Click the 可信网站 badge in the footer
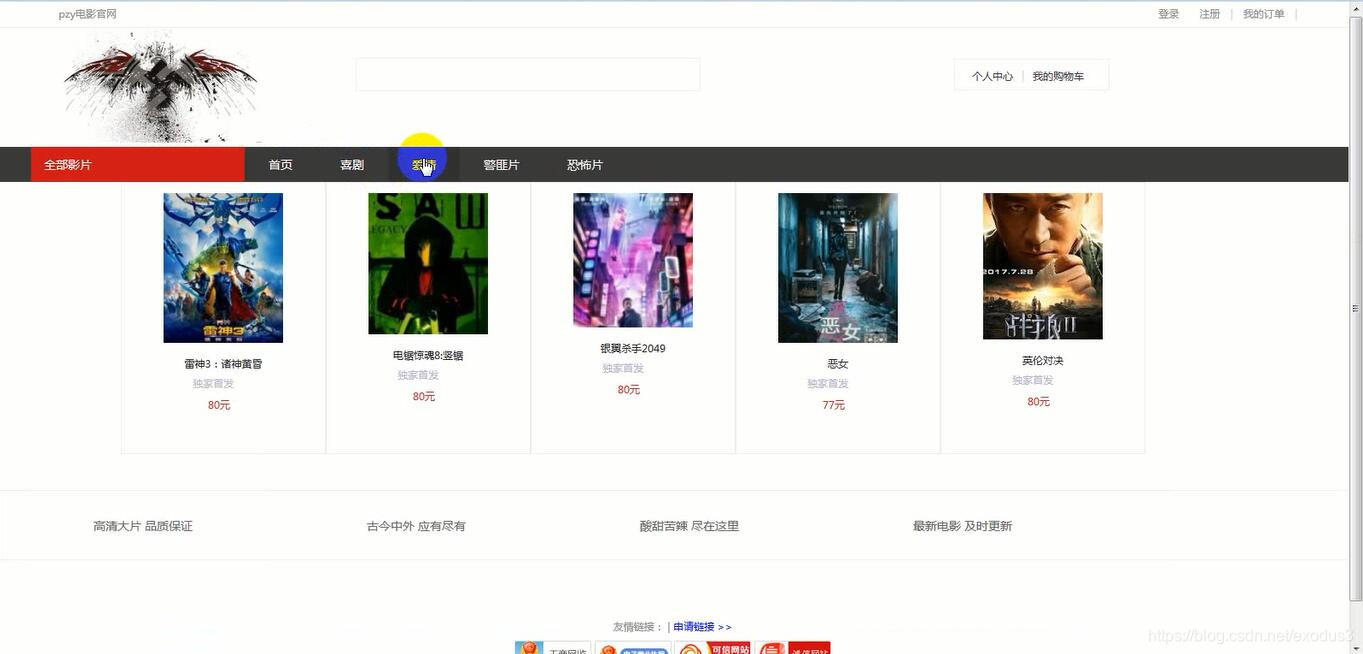This screenshot has height=654, width=1363. pos(712,648)
